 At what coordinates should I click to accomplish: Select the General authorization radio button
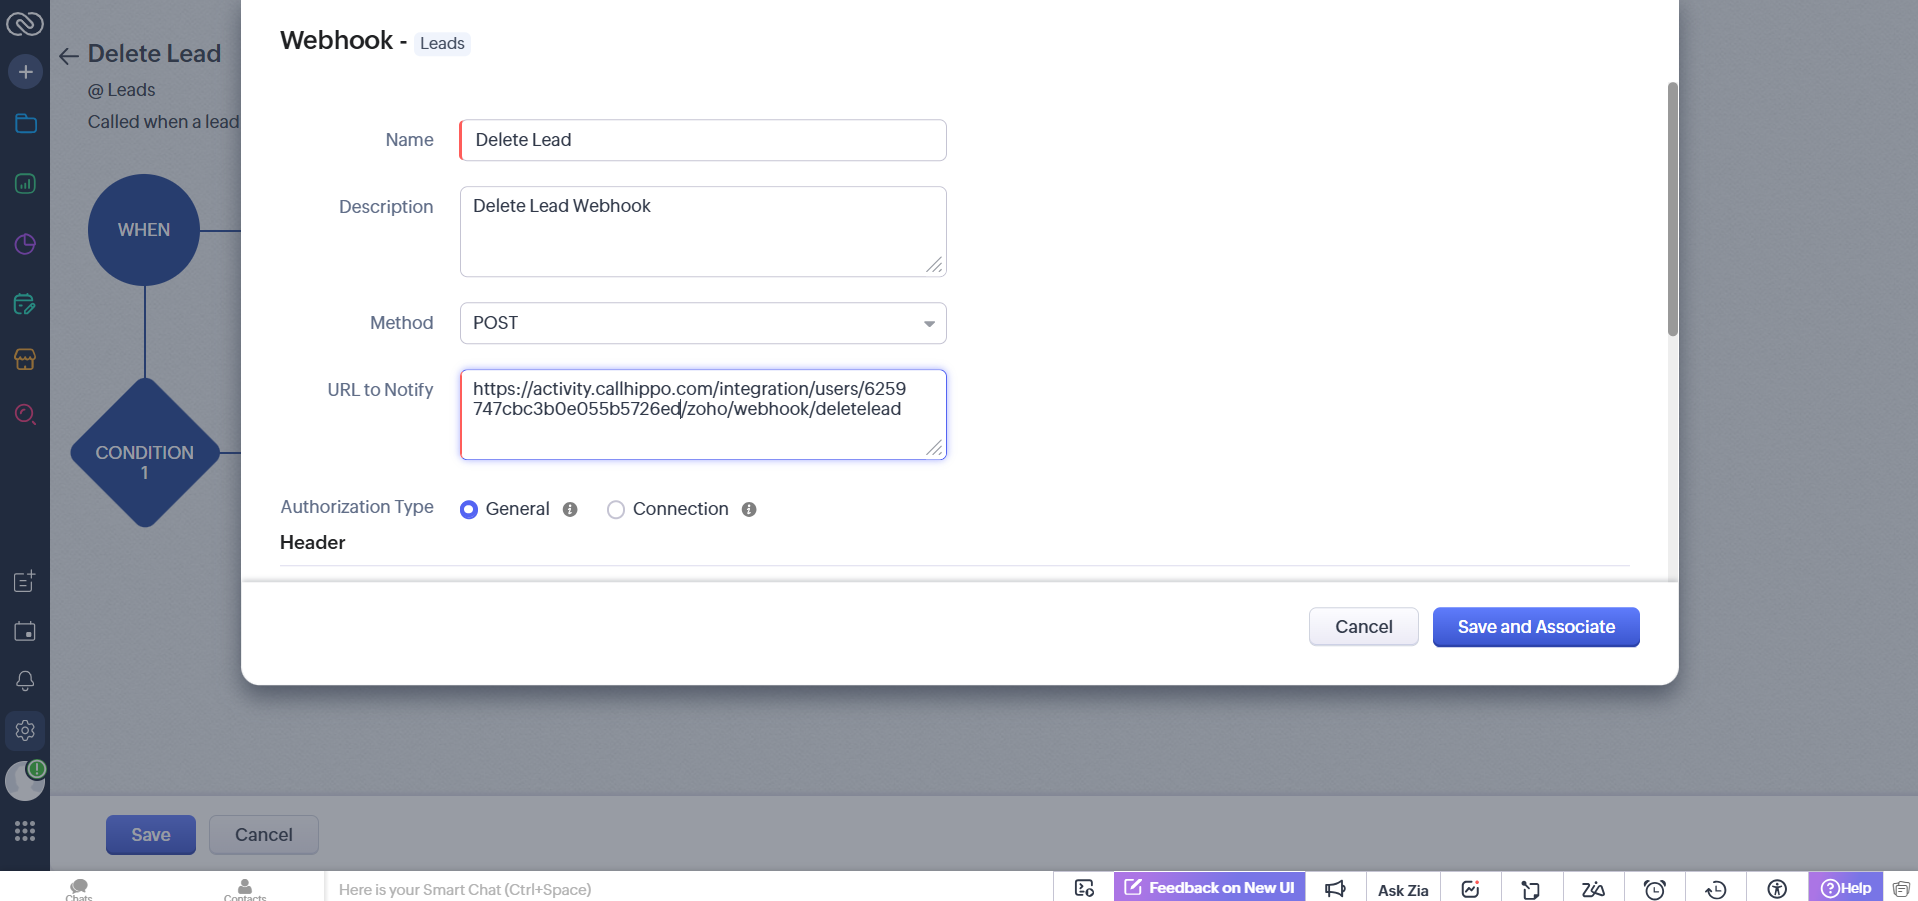[x=469, y=510]
